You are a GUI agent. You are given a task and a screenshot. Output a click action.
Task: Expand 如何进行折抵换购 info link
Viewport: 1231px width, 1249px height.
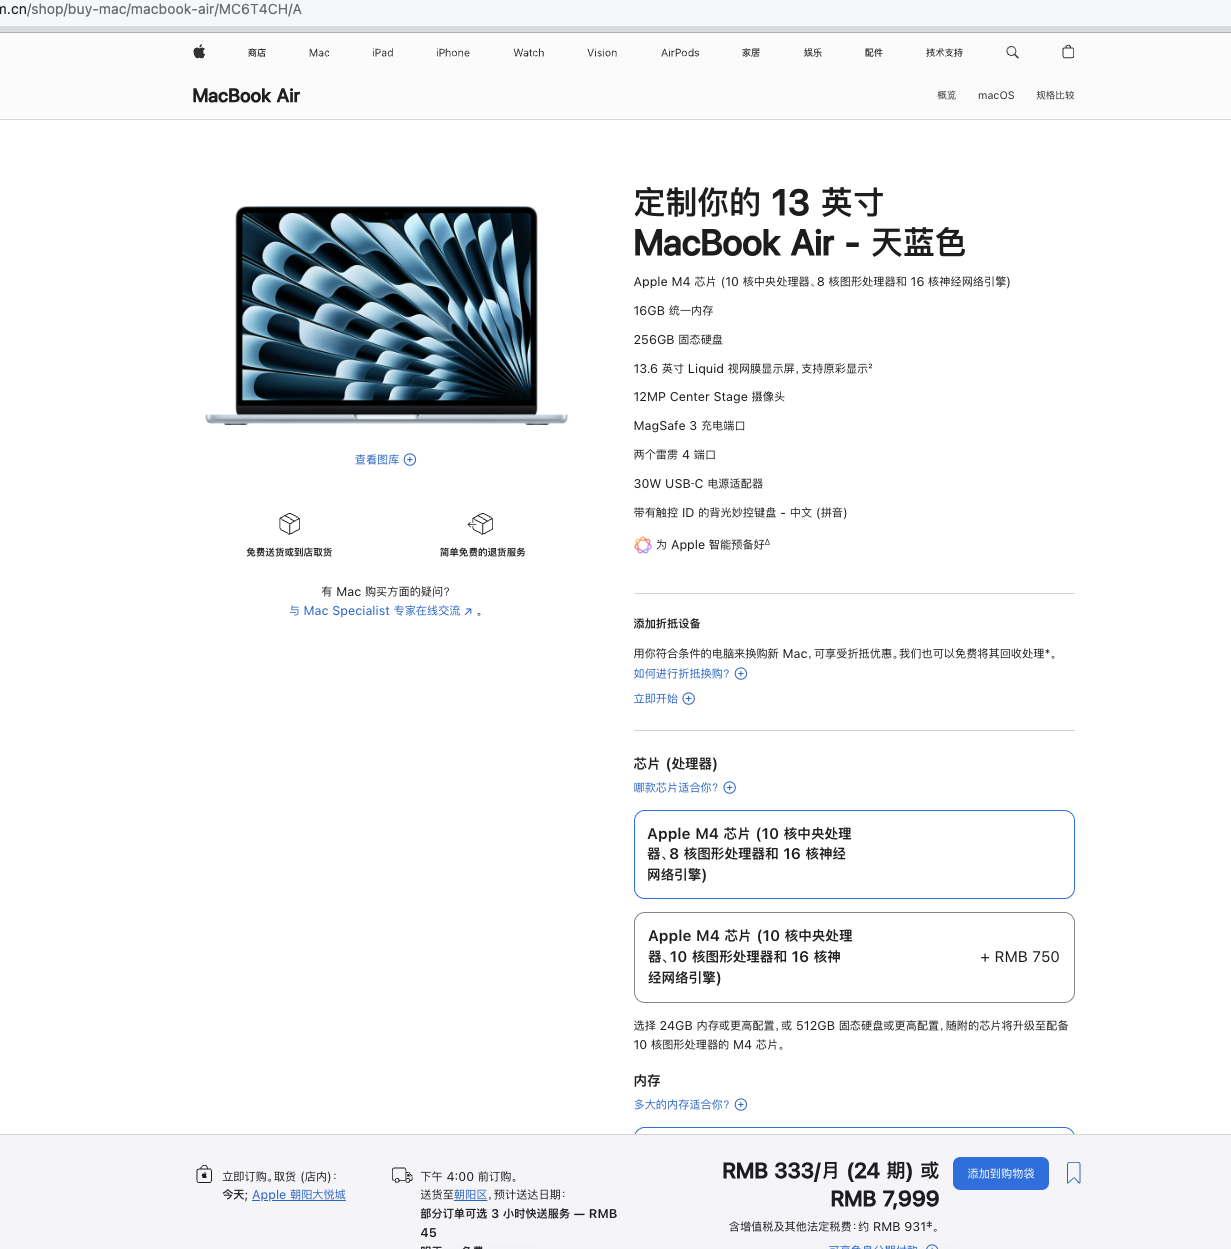690,674
